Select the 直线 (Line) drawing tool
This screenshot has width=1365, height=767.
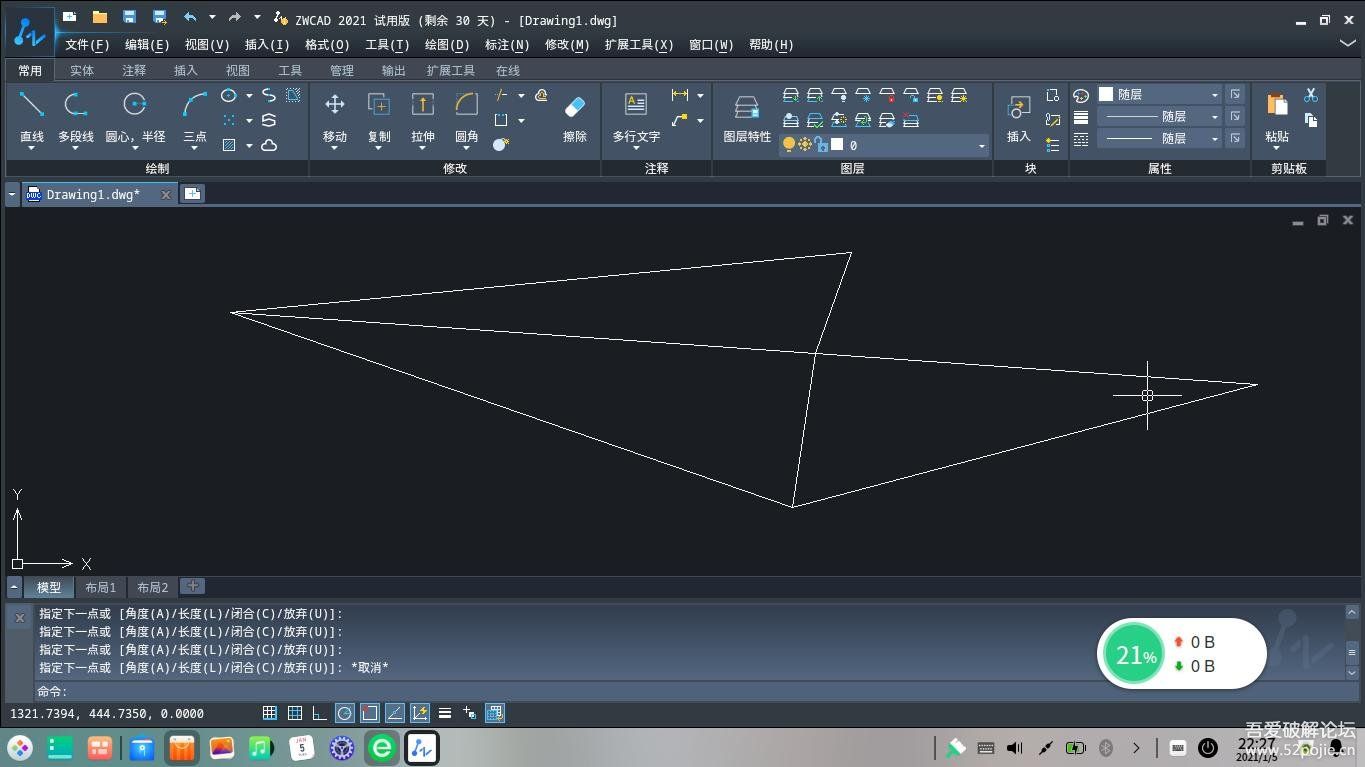(x=32, y=105)
